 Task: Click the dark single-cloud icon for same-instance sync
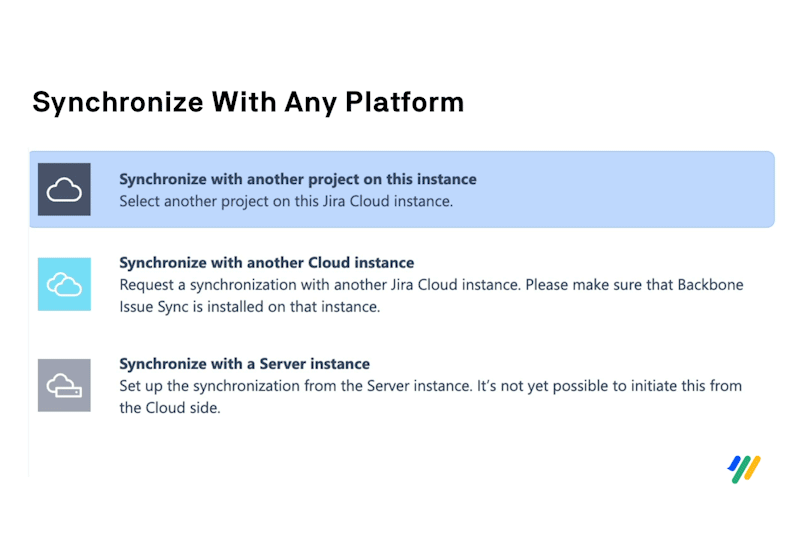pos(64,189)
